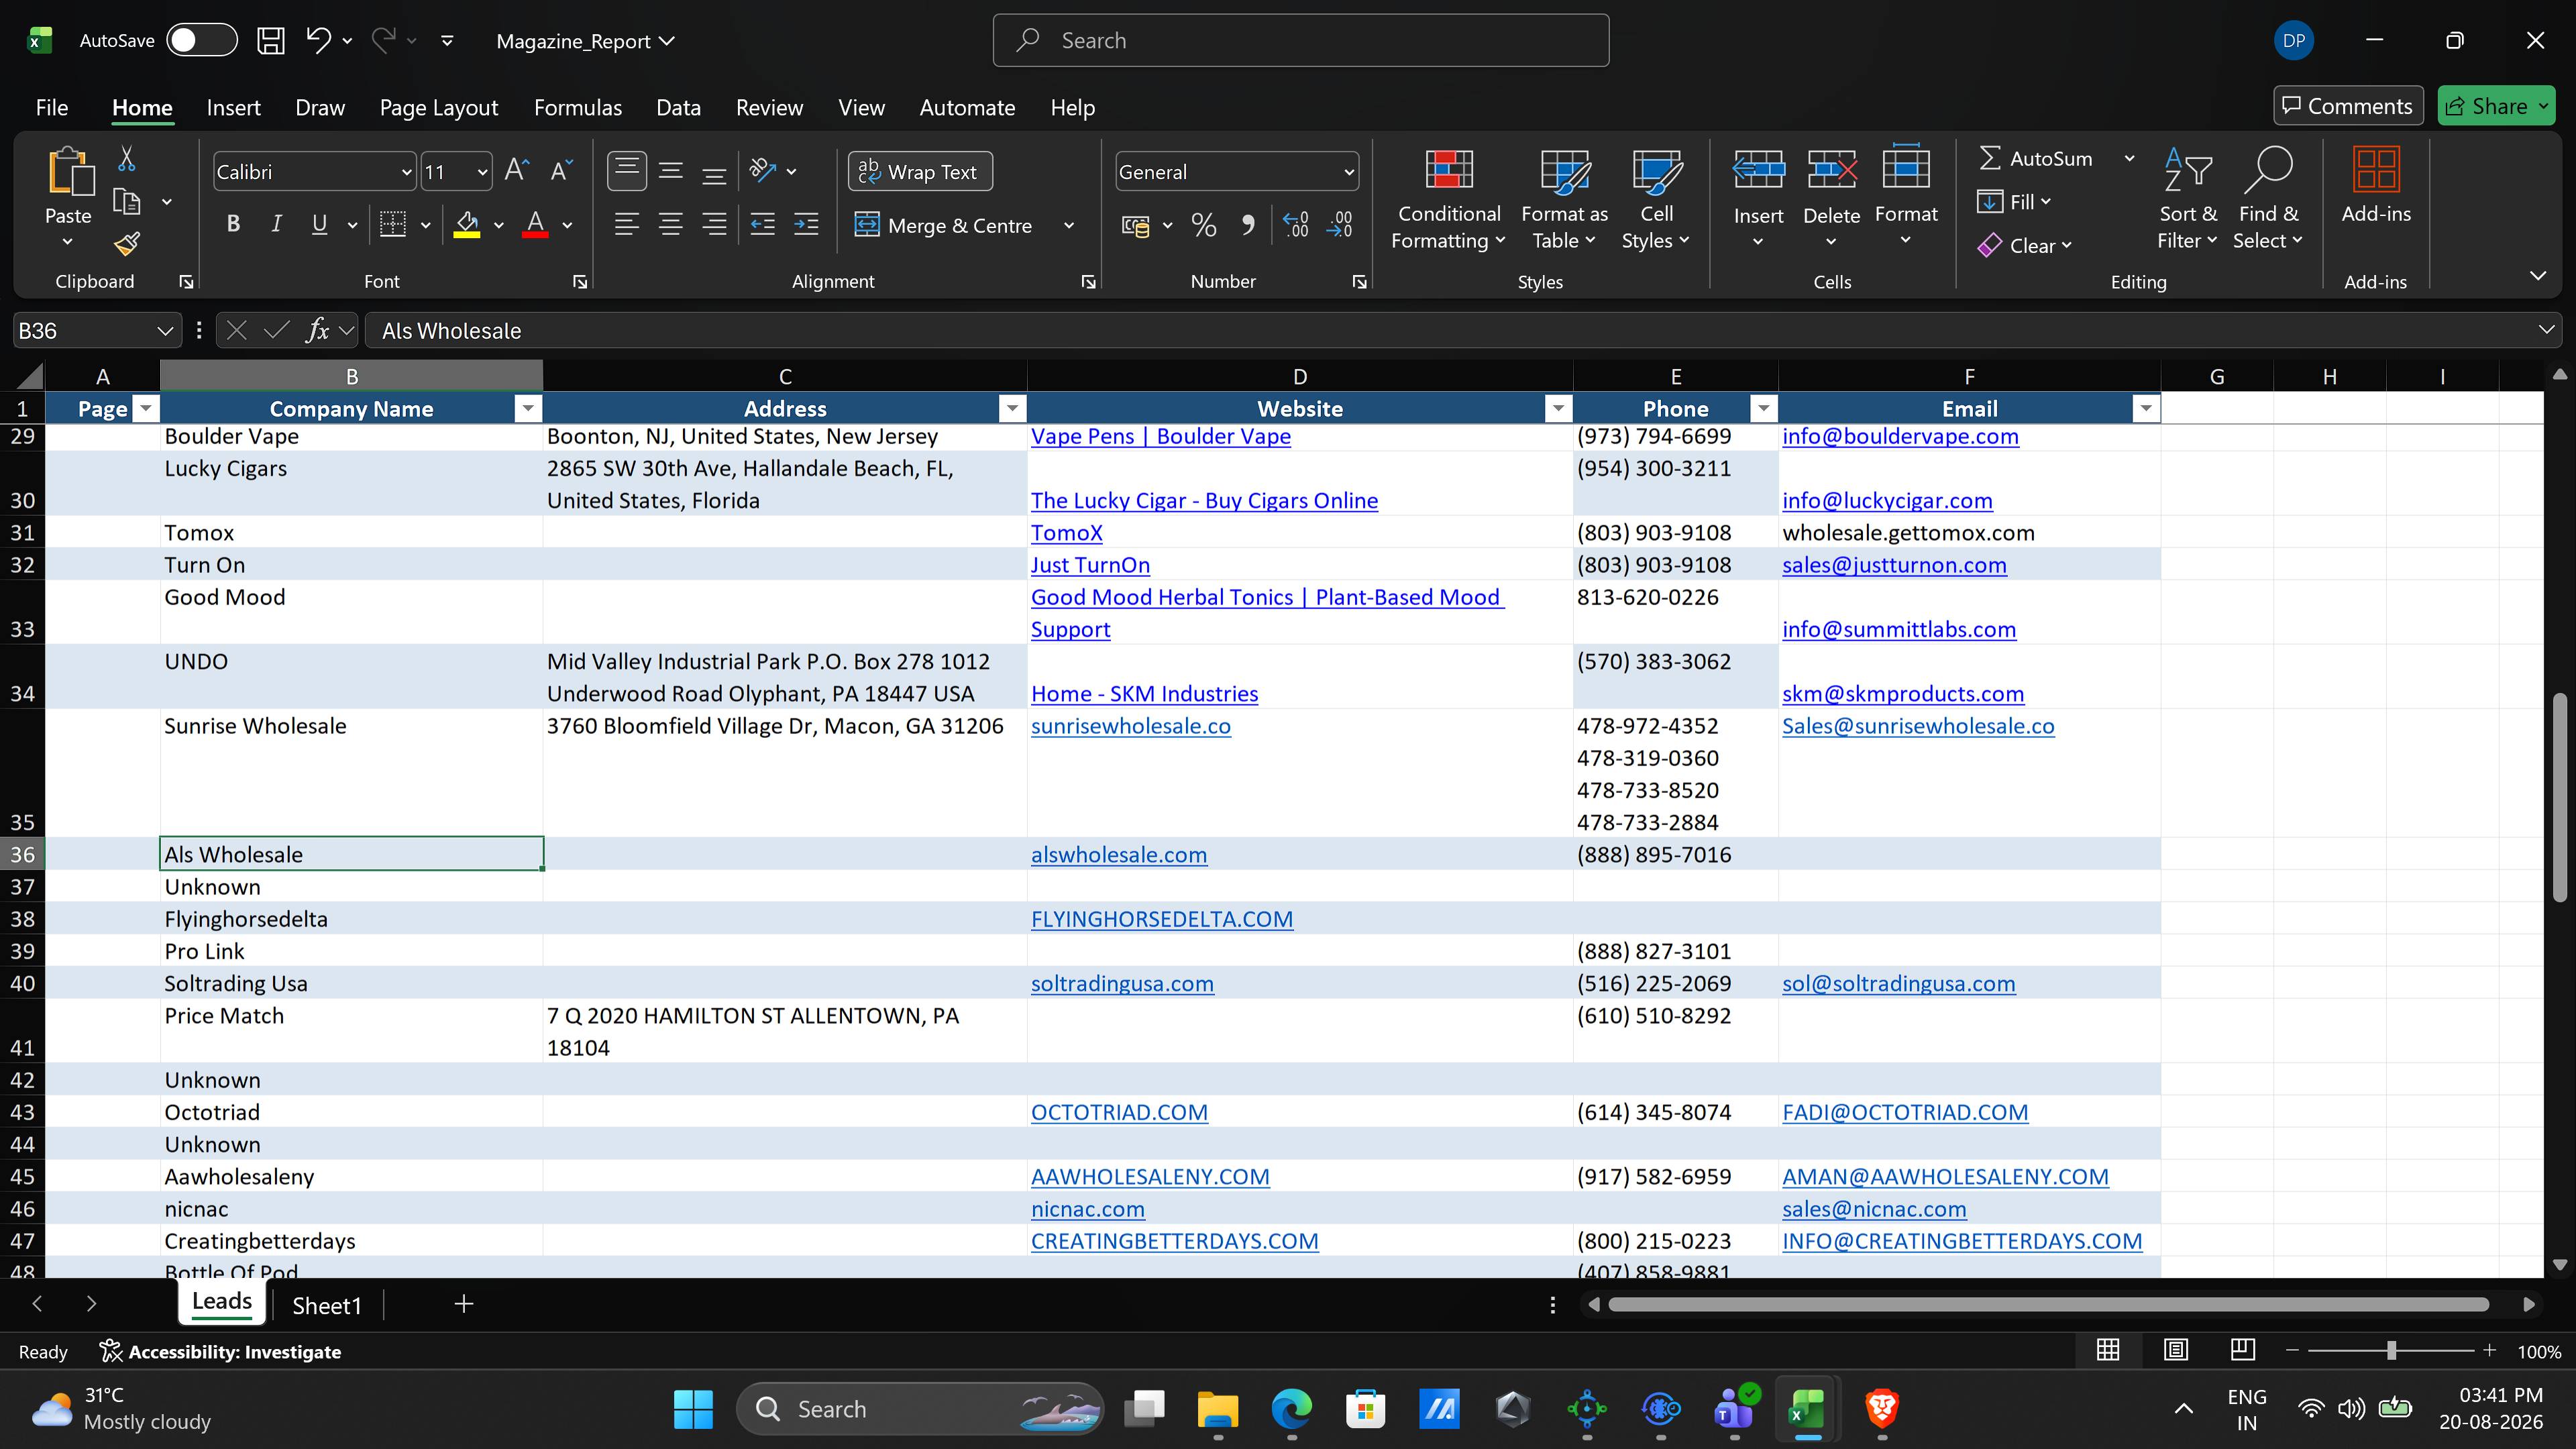Open the Company Name filter dropdown
Image resolution: width=2576 pixels, height=1449 pixels.
tap(527, 408)
